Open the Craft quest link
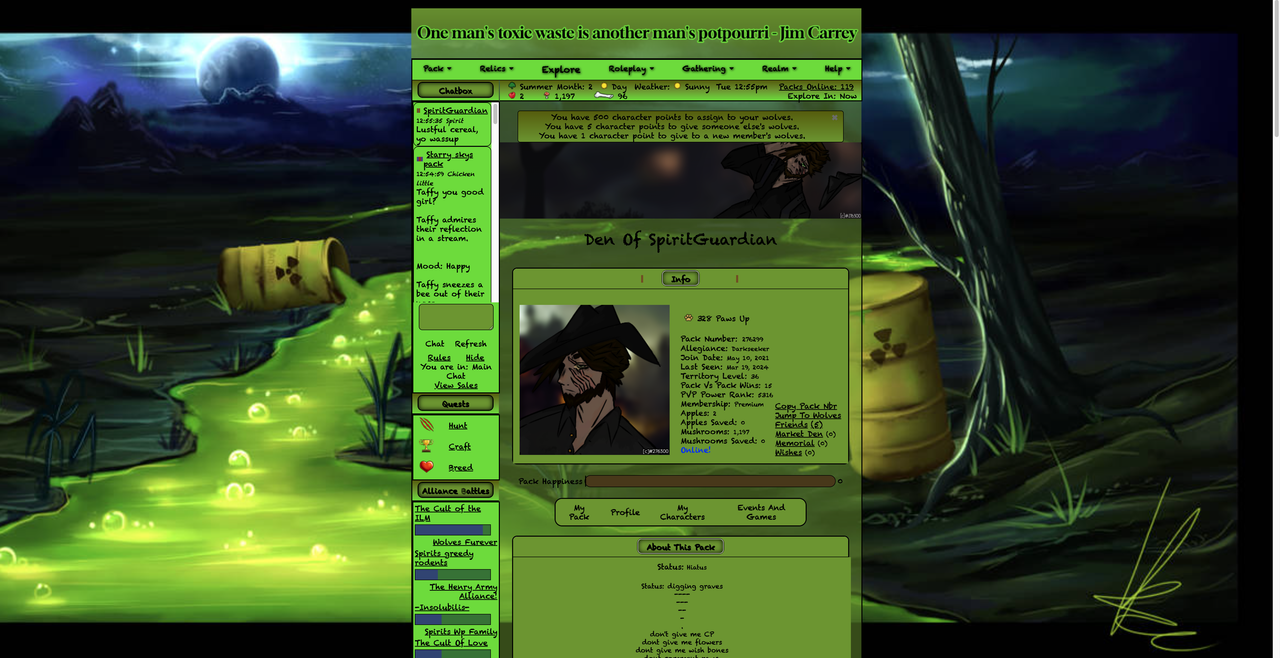Image resolution: width=1280 pixels, height=658 pixels. 460,447
